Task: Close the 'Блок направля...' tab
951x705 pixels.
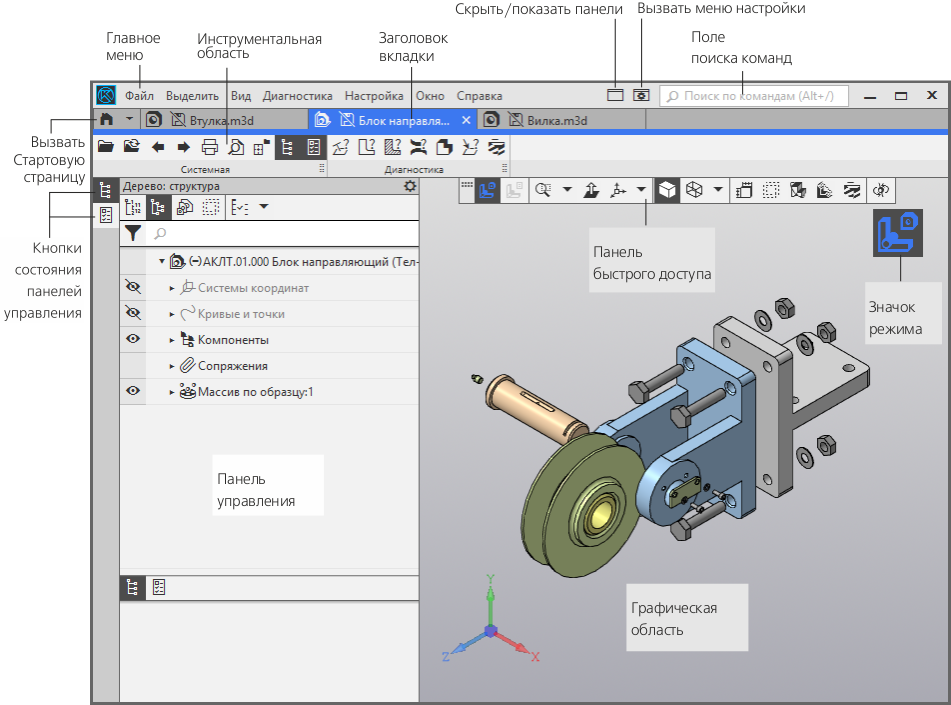Action: point(466,120)
